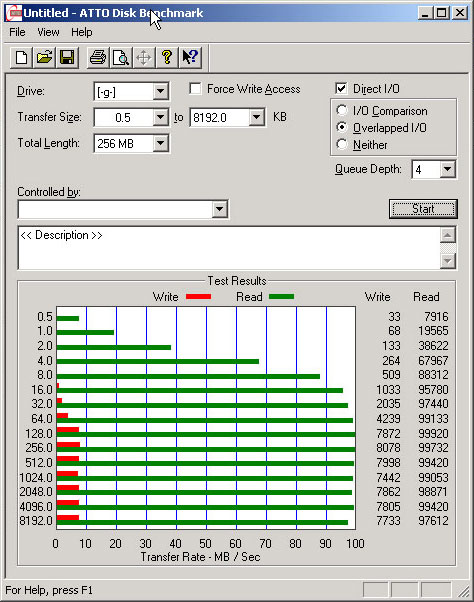Select the Neither radio button
This screenshot has height=602, width=474.
[342, 144]
